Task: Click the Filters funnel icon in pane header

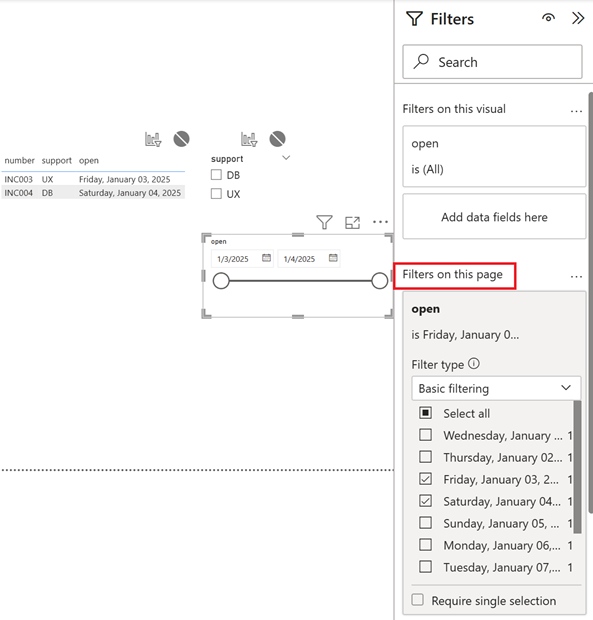Action: (x=414, y=19)
